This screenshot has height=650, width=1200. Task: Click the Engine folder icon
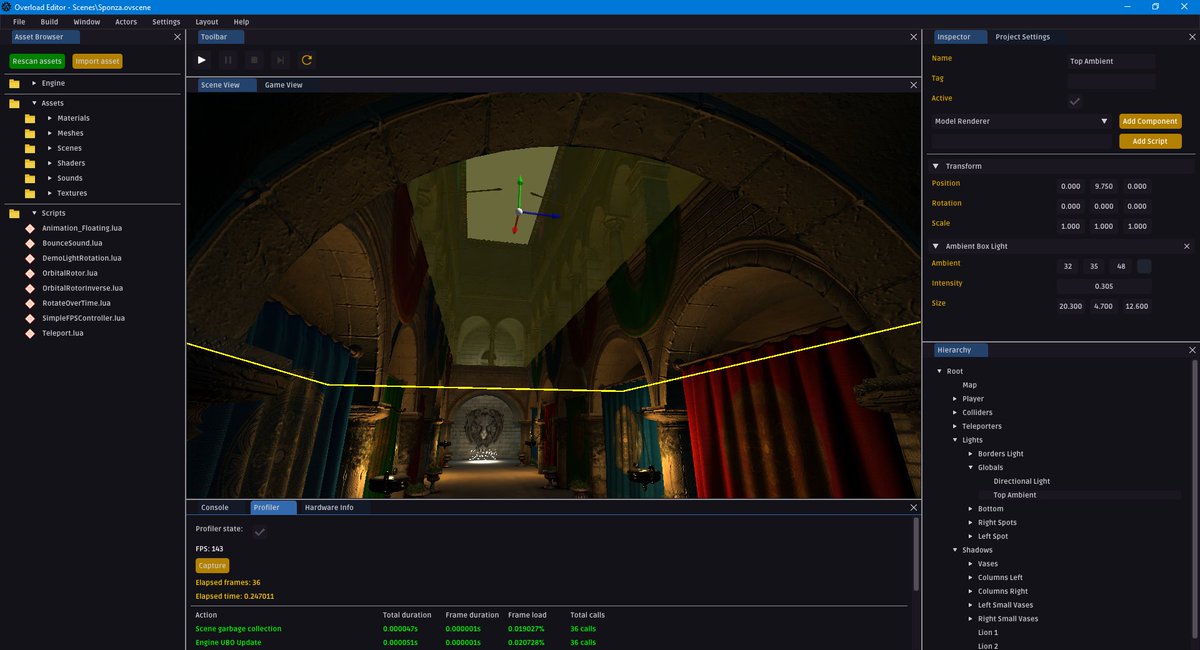(14, 83)
